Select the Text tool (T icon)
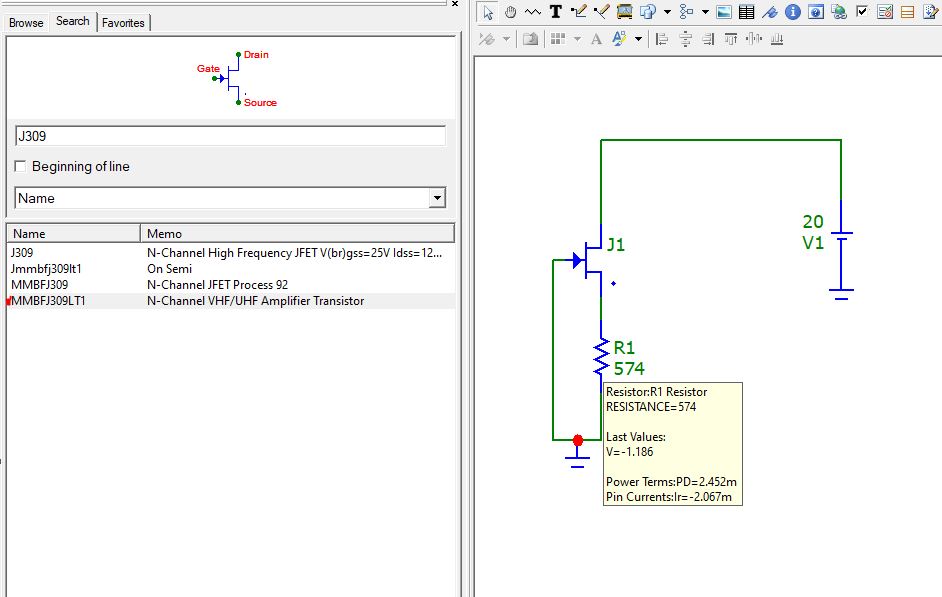Viewport: 942px width, 597px height. point(555,12)
